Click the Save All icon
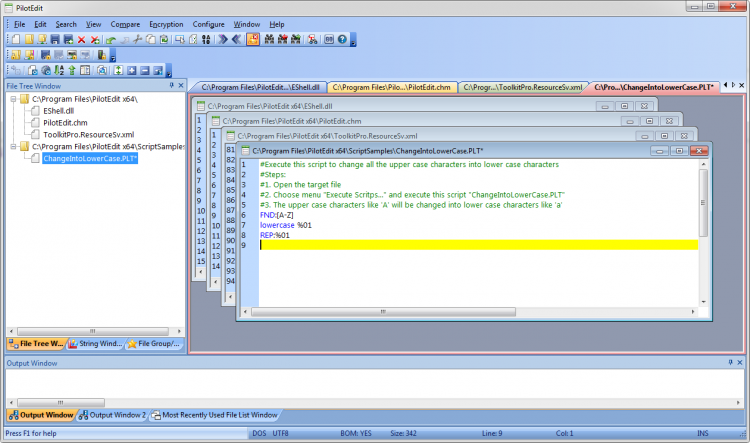Viewport: 750px width, 443px height. [x=68, y=39]
